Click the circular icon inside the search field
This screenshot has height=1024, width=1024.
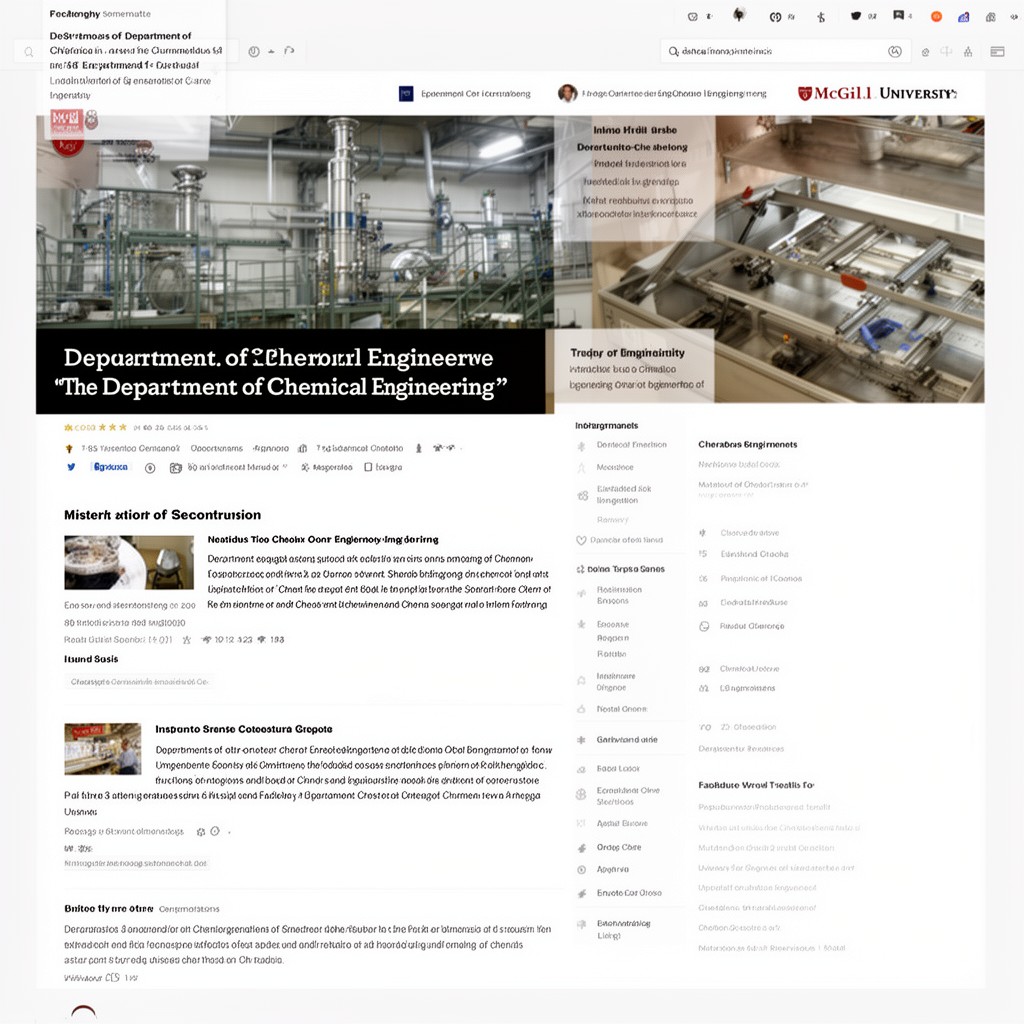(895, 52)
